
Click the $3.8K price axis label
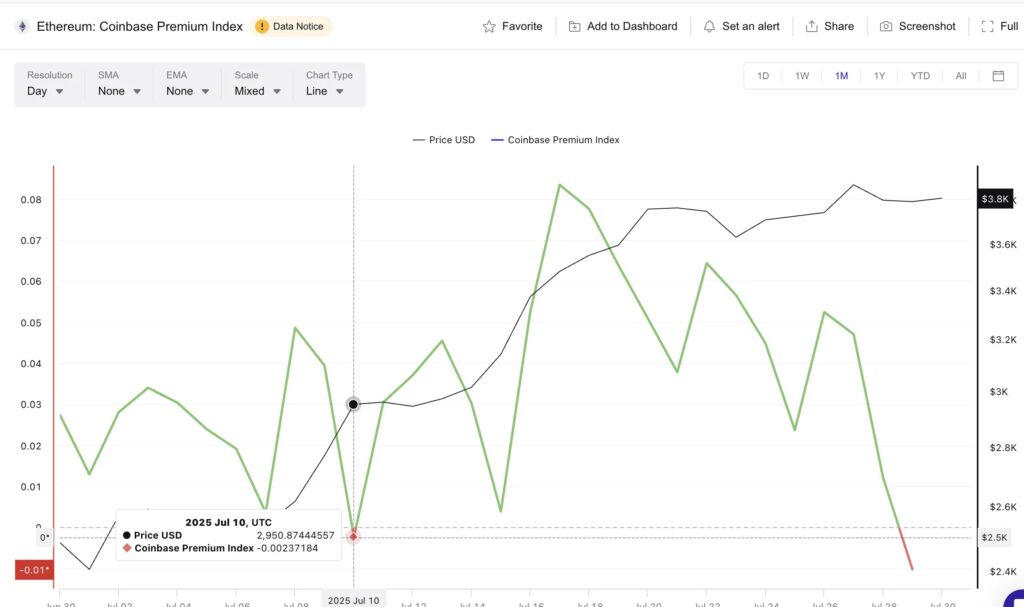[995, 199]
